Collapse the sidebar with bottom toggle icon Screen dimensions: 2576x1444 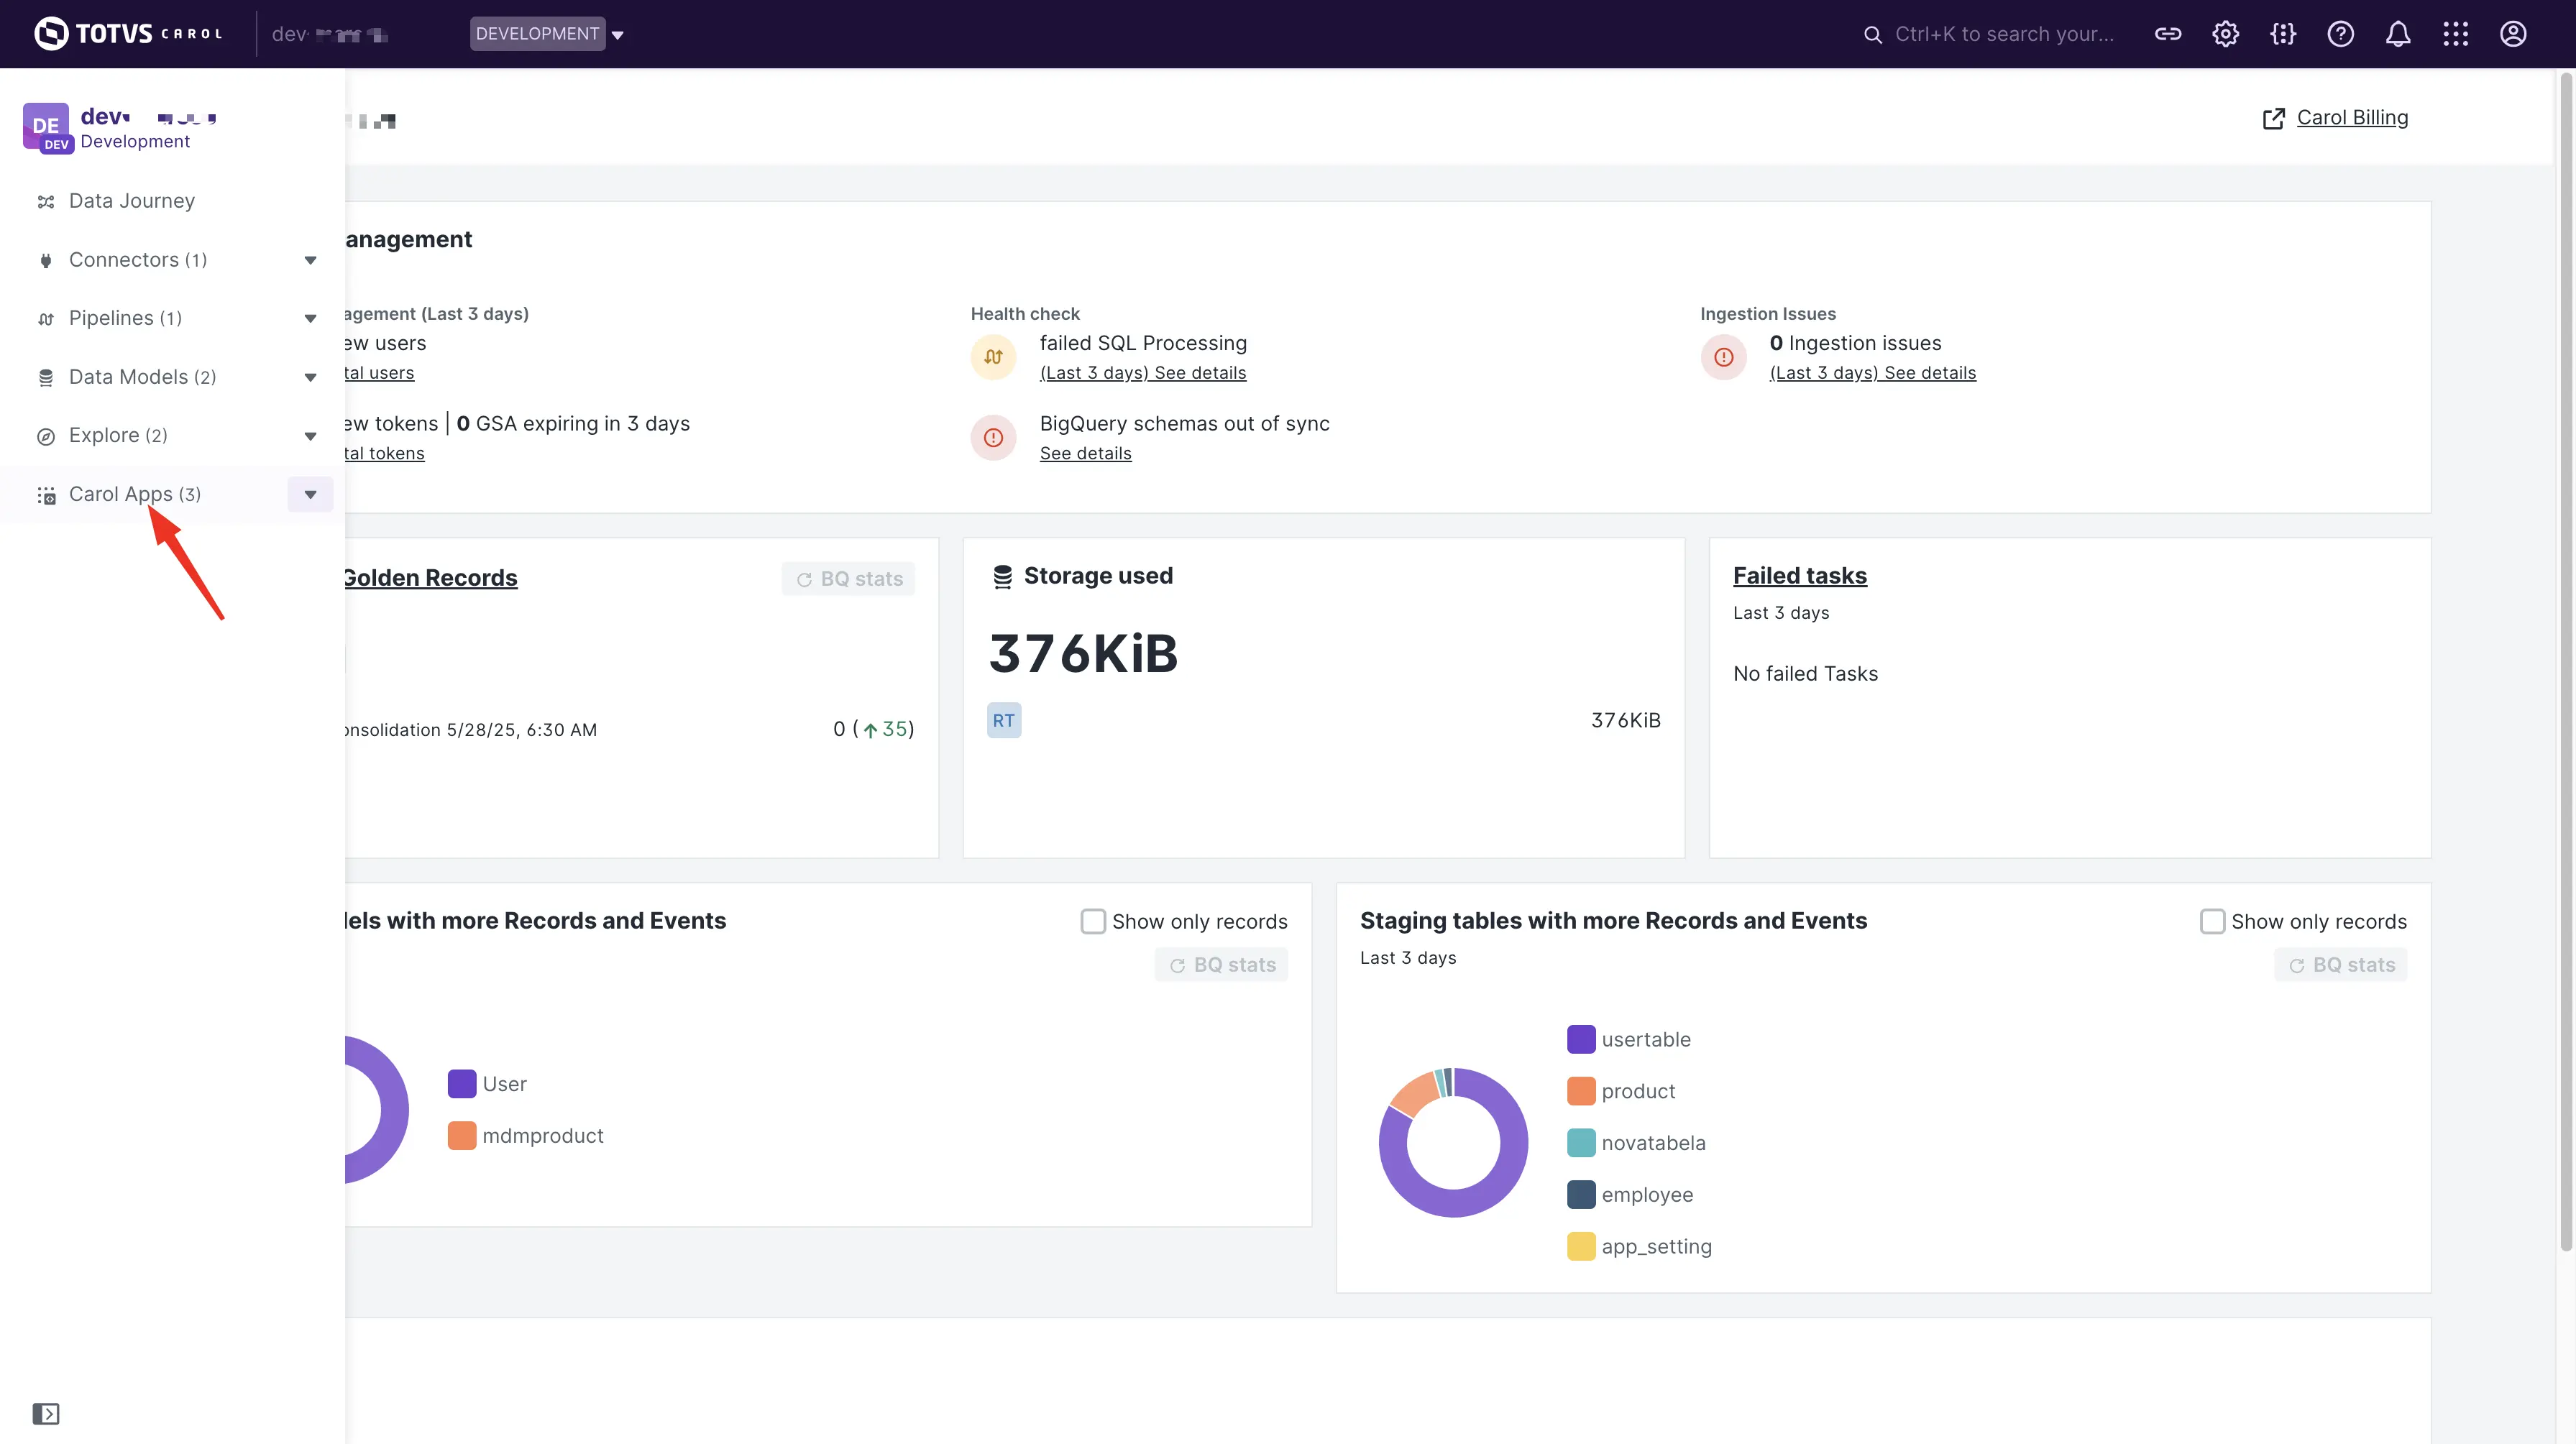pyautogui.click(x=46, y=1413)
